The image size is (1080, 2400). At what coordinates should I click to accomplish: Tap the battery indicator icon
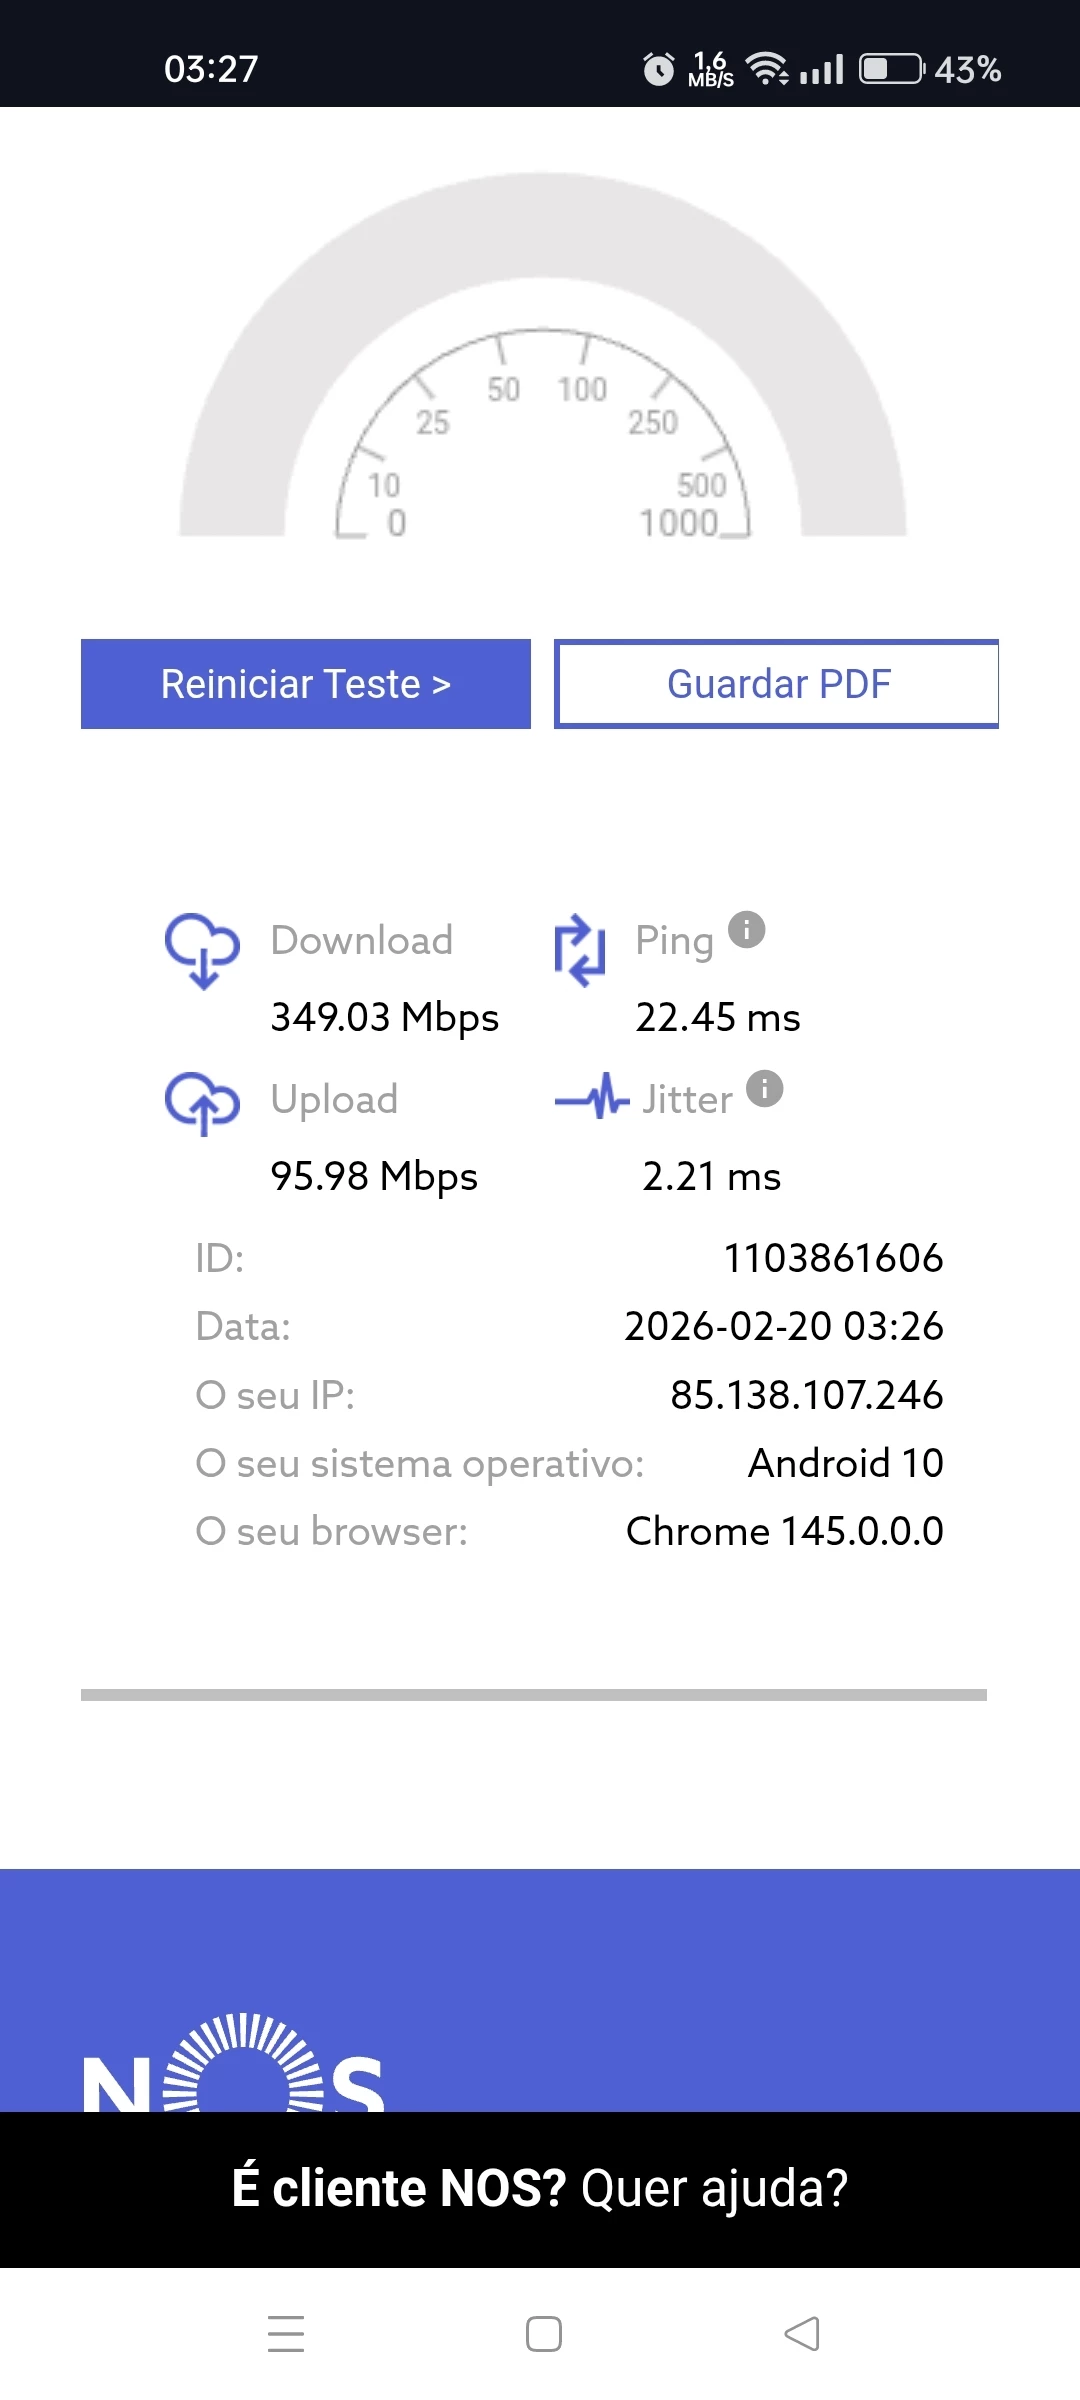892,69
